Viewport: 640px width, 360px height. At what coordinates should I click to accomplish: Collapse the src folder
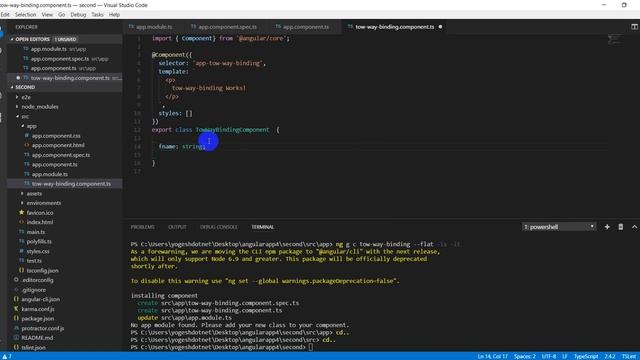pyautogui.click(x=25, y=117)
